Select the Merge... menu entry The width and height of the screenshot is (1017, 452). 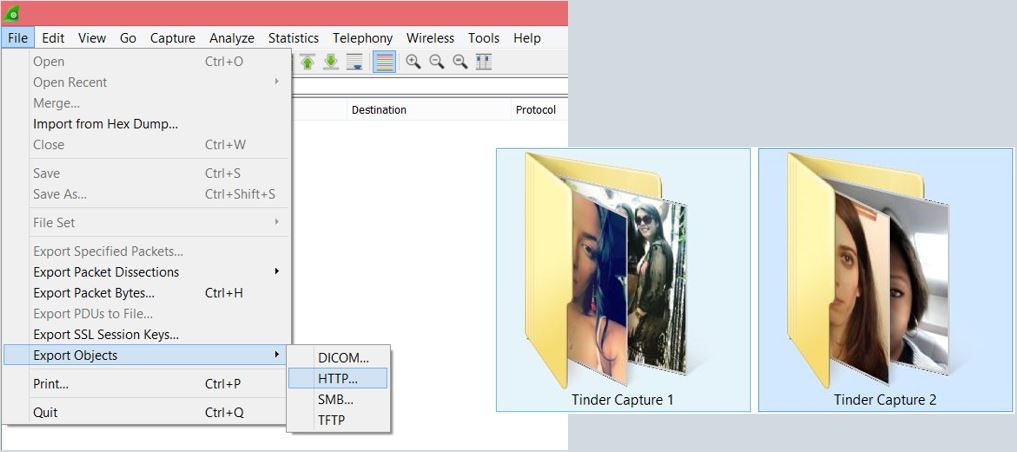pyautogui.click(x=147, y=103)
